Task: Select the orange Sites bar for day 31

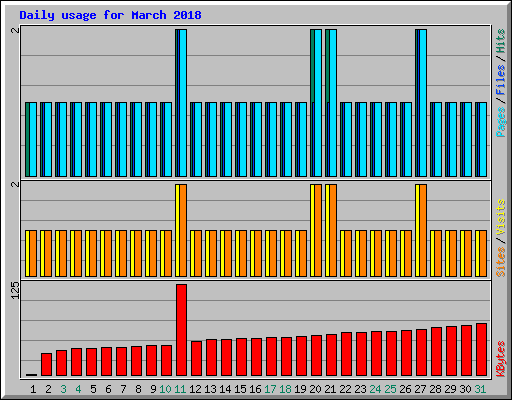Action: coord(483,253)
